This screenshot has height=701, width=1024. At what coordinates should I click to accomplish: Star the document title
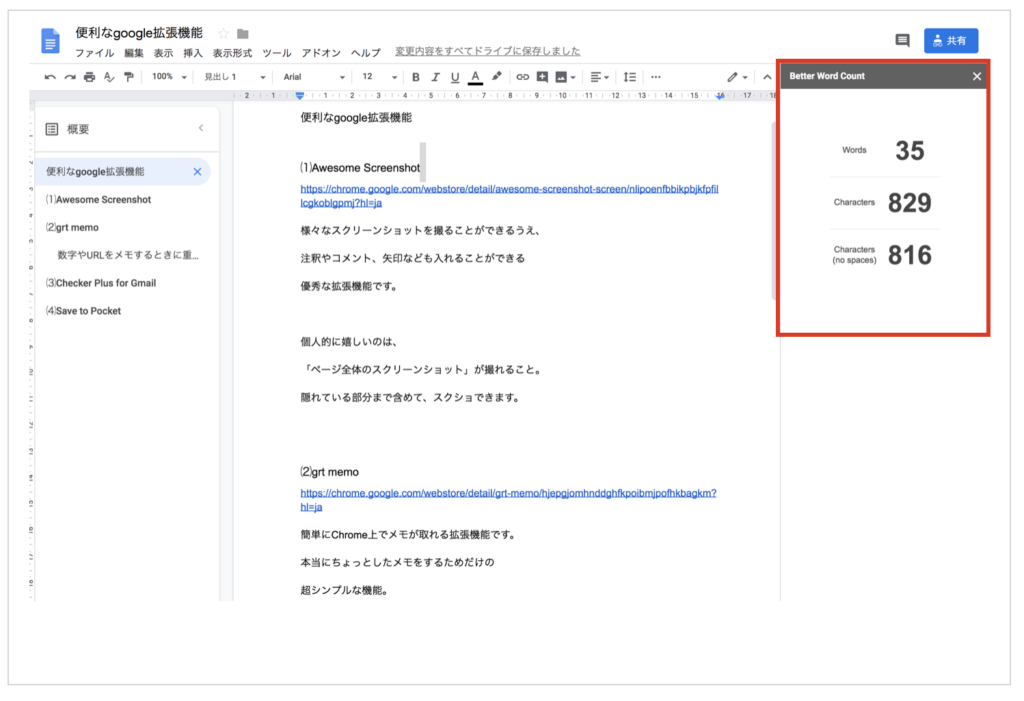coord(223,33)
